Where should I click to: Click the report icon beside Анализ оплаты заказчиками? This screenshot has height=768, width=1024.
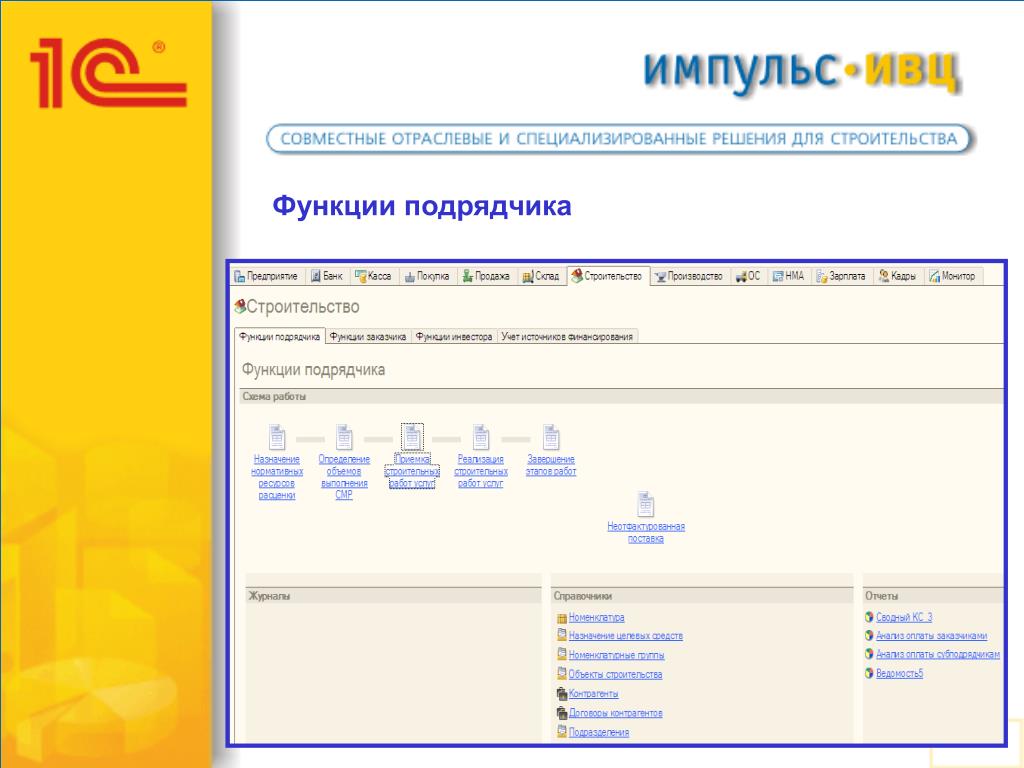[869, 635]
